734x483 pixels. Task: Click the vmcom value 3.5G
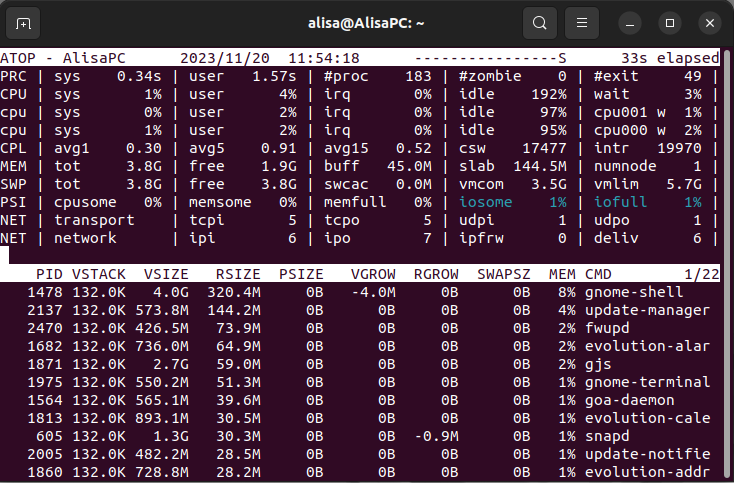pos(549,184)
